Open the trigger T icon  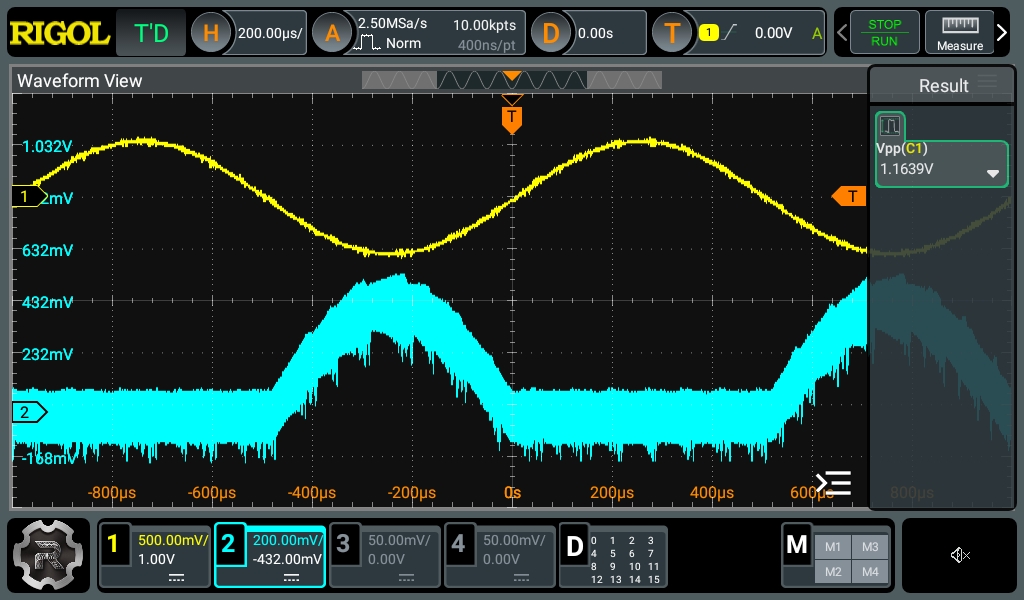point(672,33)
